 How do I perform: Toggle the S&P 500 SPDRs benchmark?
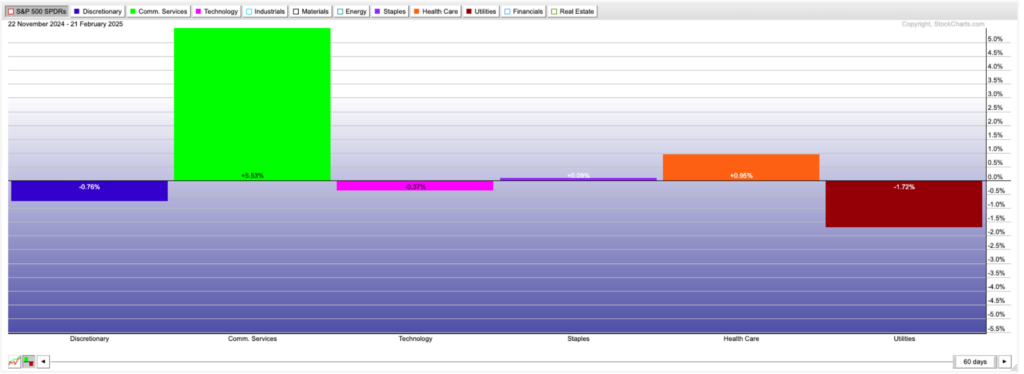pos(36,11)
